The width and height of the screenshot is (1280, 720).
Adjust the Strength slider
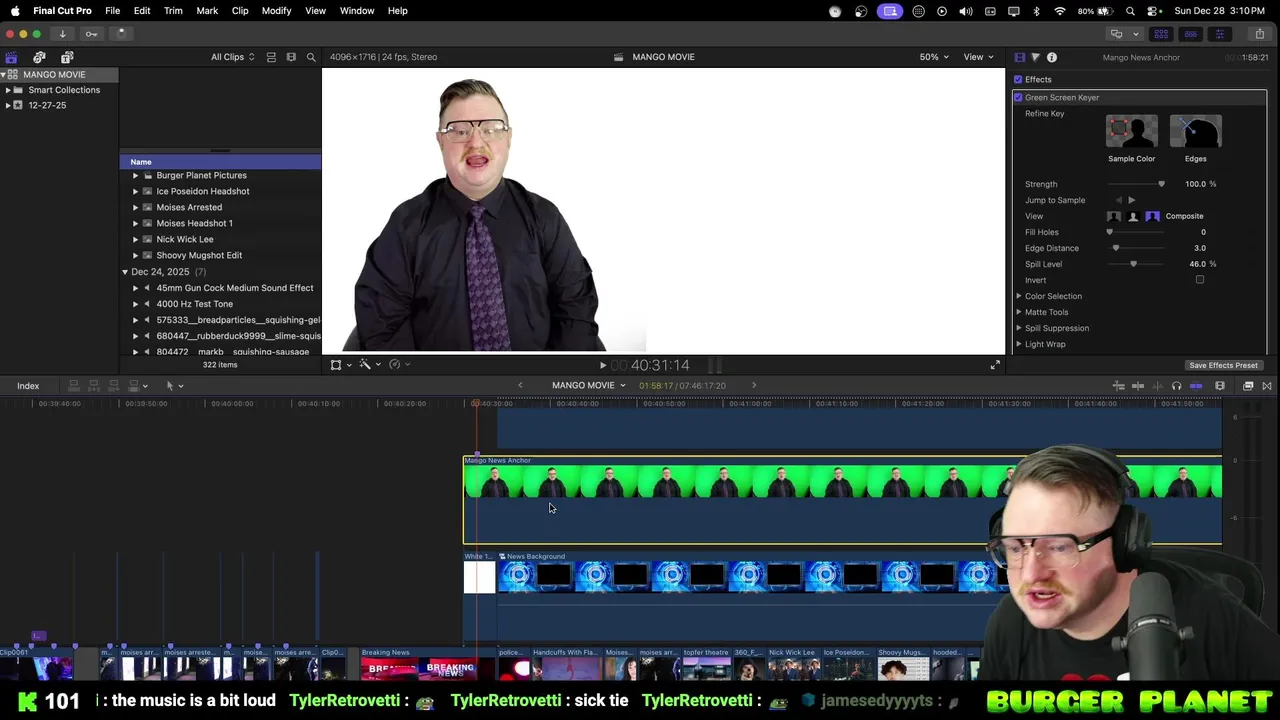click(x=1136, y=184)
